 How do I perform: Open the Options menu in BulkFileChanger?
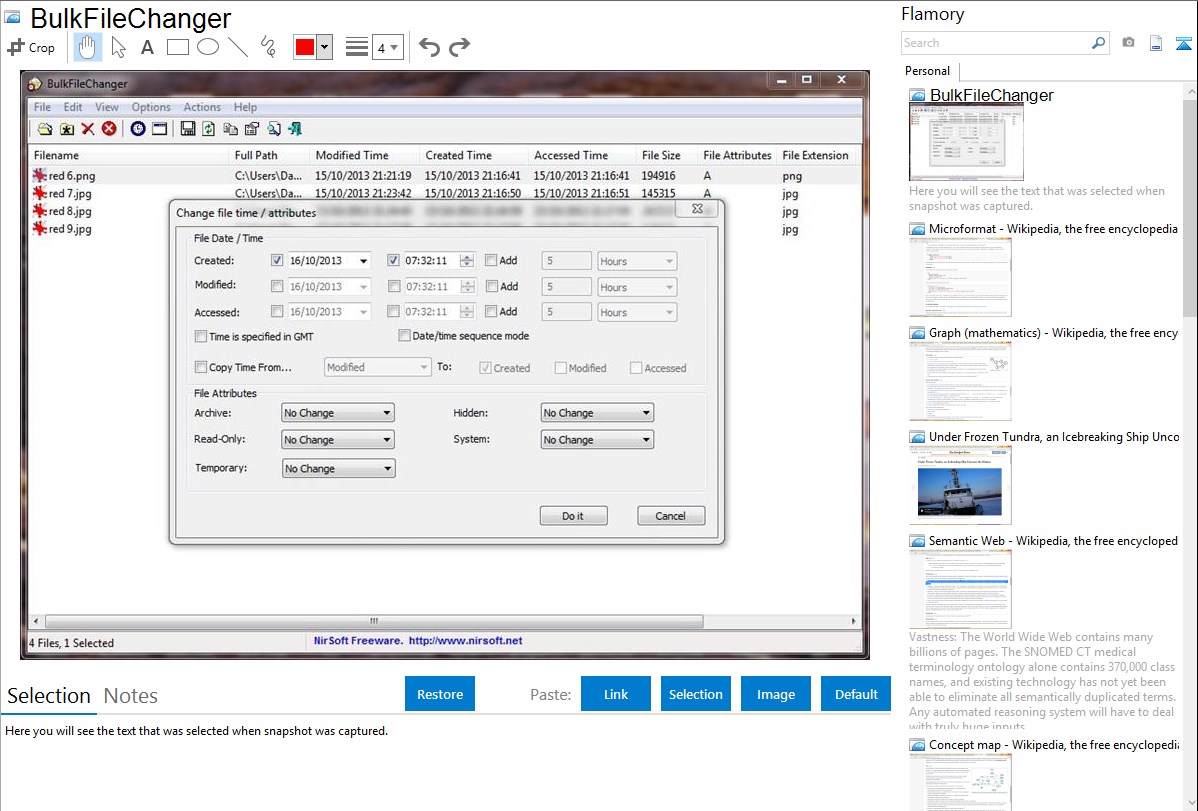(151, 107)
